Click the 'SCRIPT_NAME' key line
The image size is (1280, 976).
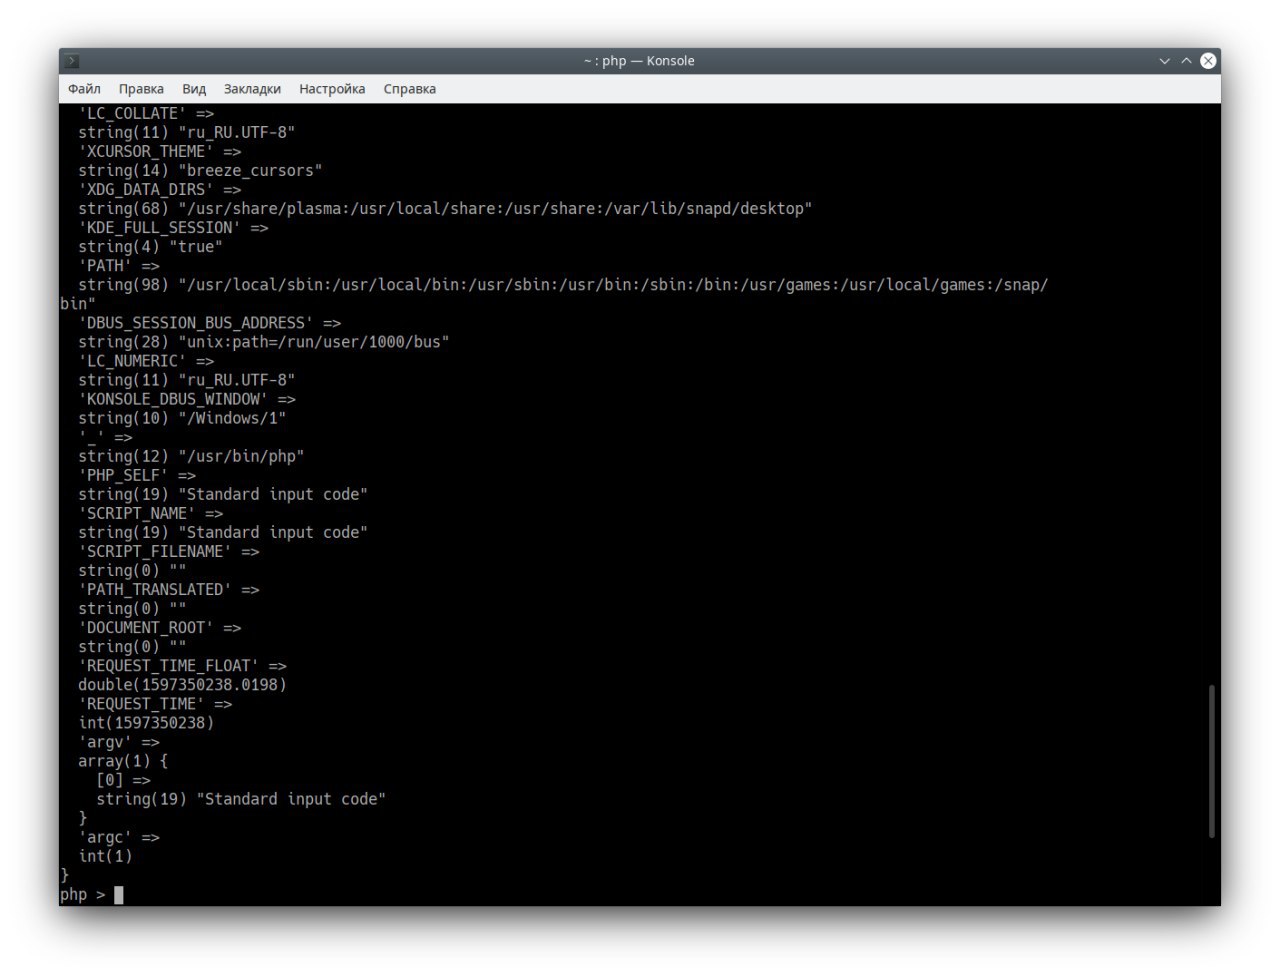151,513
